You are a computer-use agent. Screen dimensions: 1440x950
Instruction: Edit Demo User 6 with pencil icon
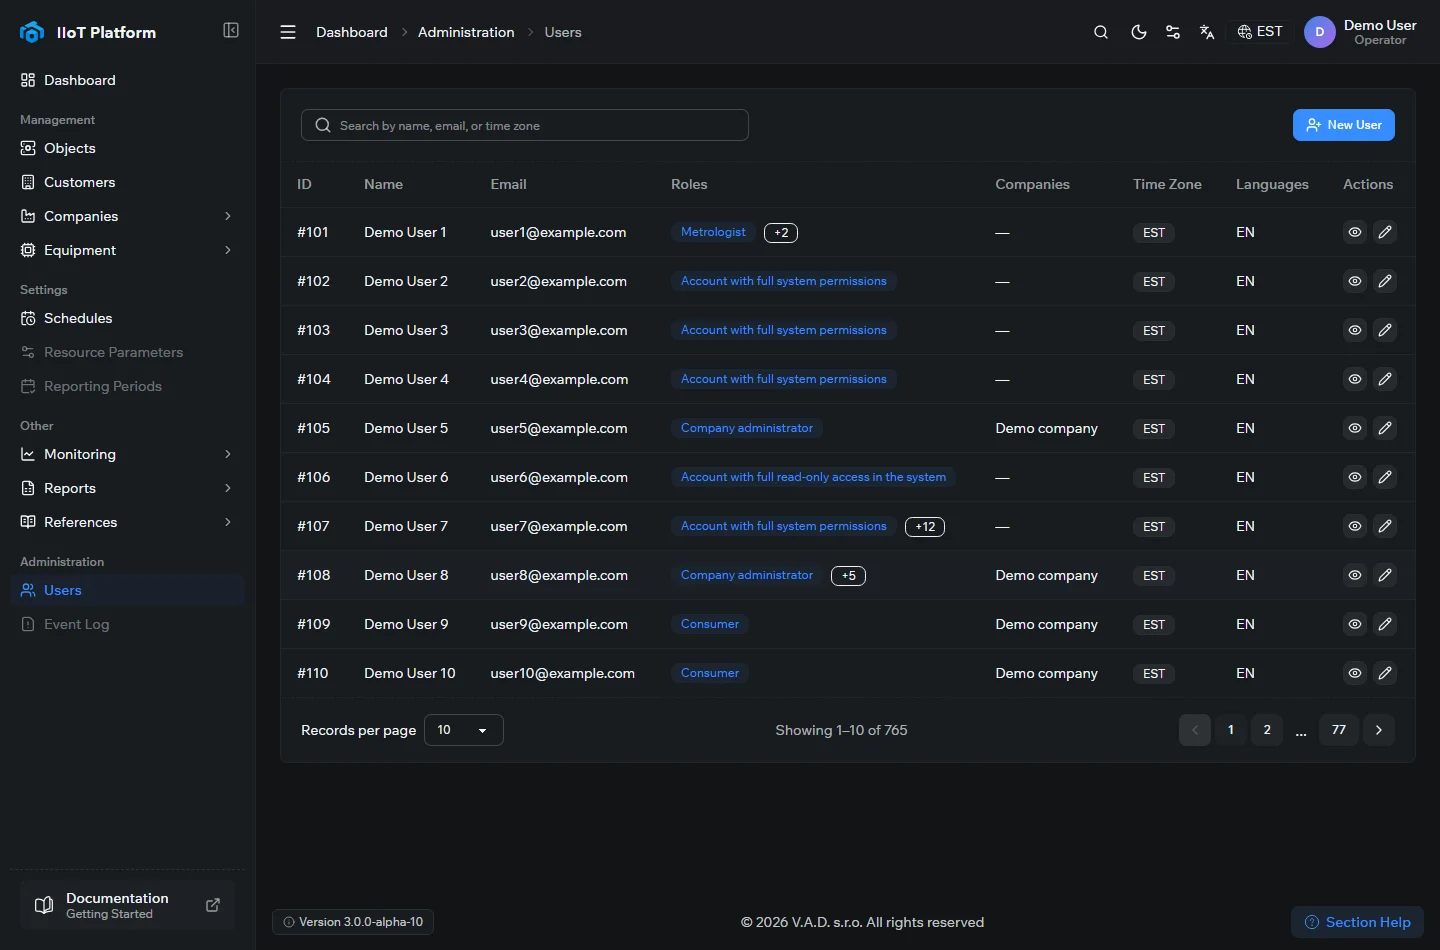click(1385, 477)
